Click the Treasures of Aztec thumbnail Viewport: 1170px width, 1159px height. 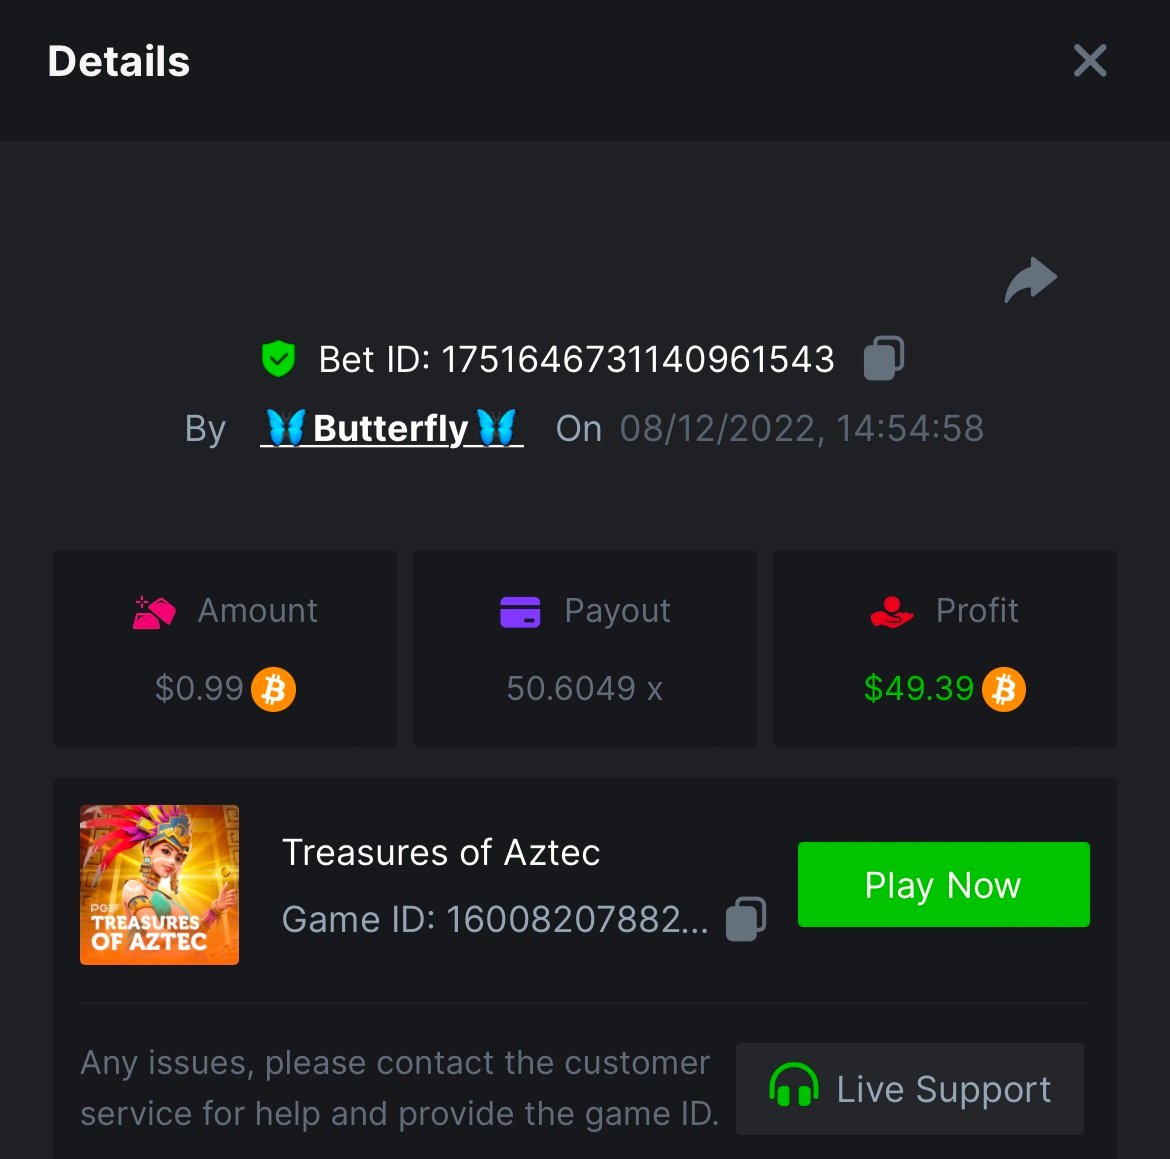point(160,885)
